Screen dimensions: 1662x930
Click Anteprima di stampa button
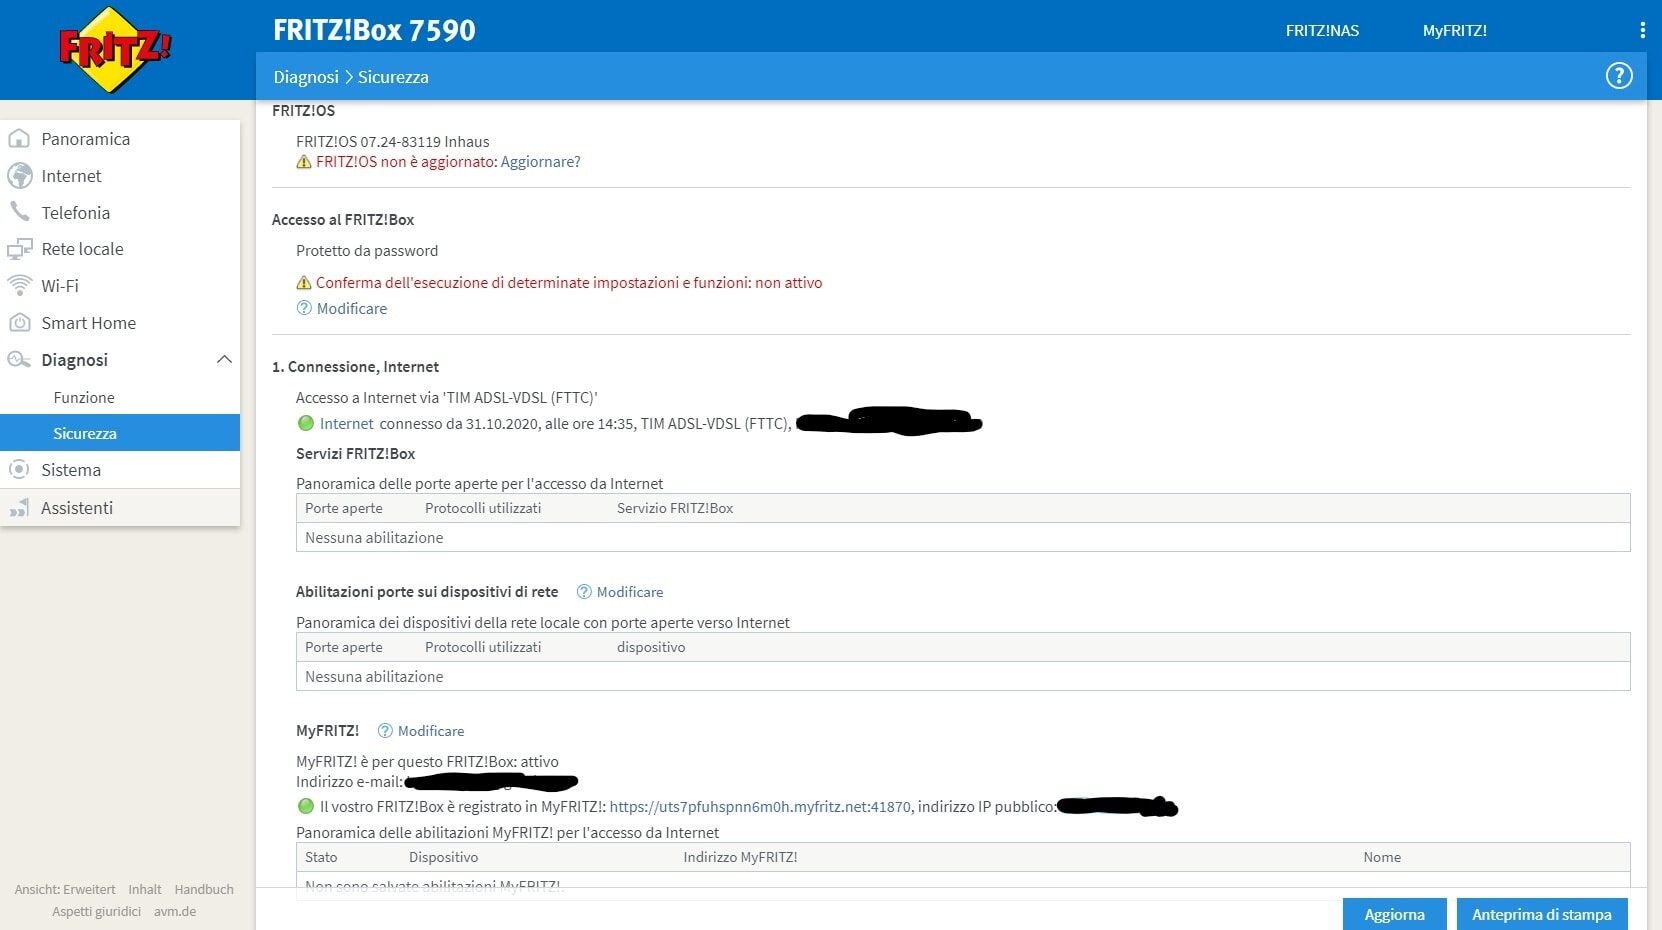pyautogui.click(x=1542, y=914)
